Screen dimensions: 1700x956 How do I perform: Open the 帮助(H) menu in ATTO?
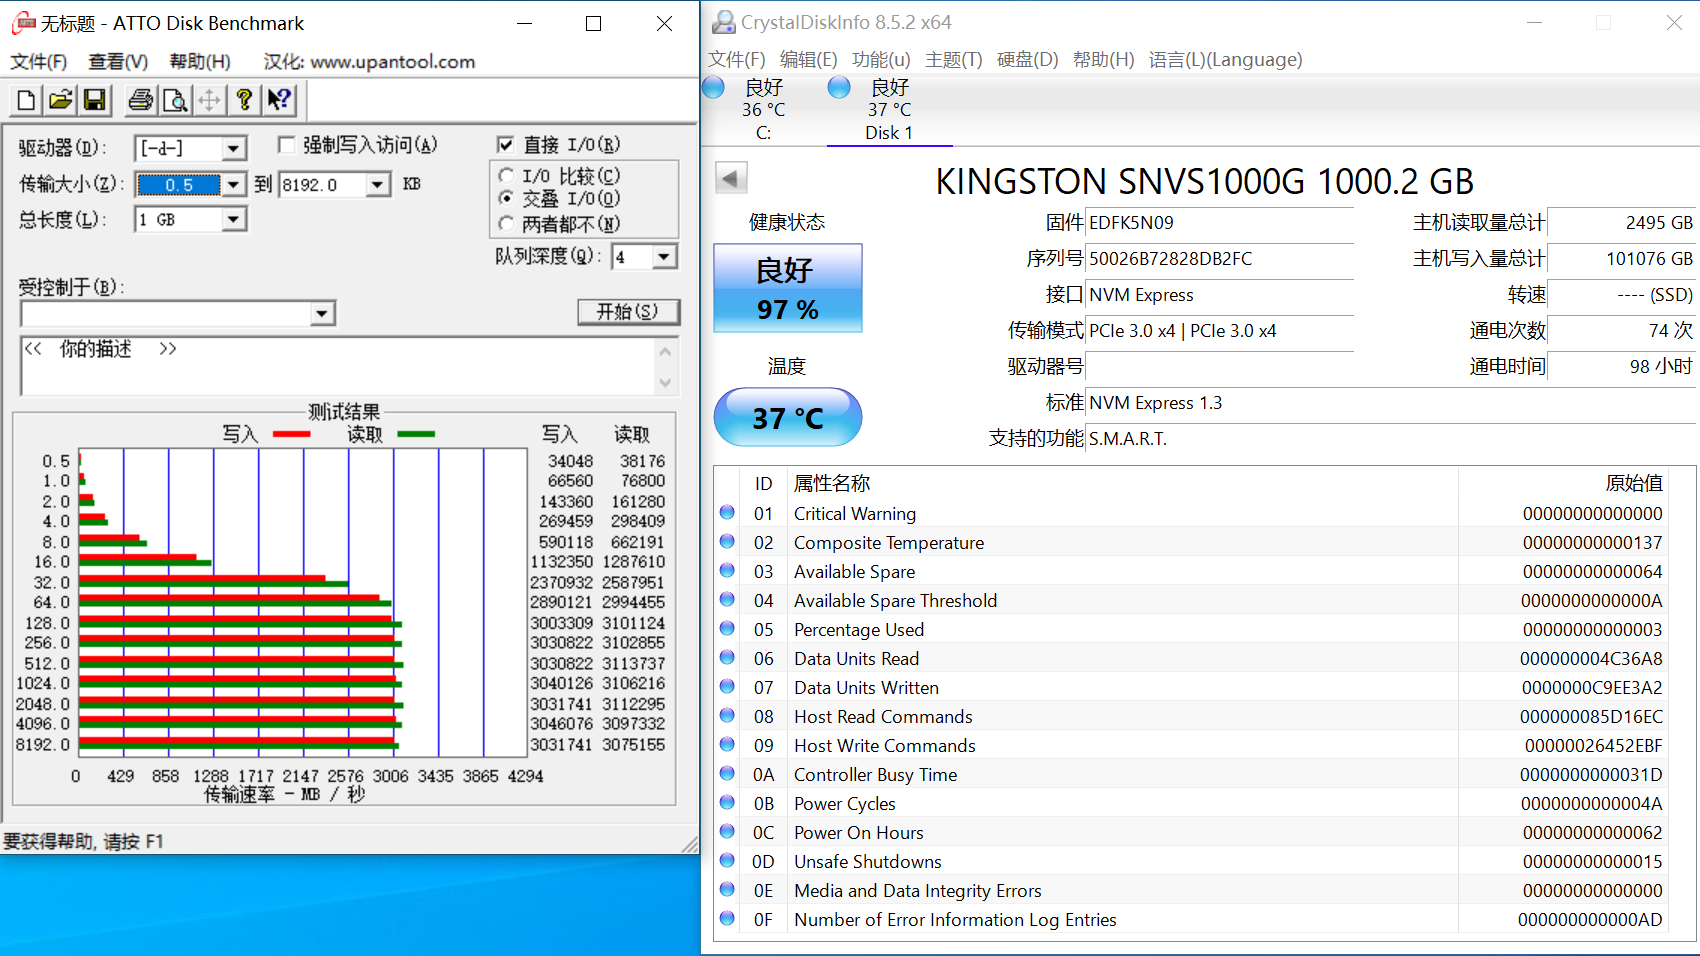pos(200,62)
